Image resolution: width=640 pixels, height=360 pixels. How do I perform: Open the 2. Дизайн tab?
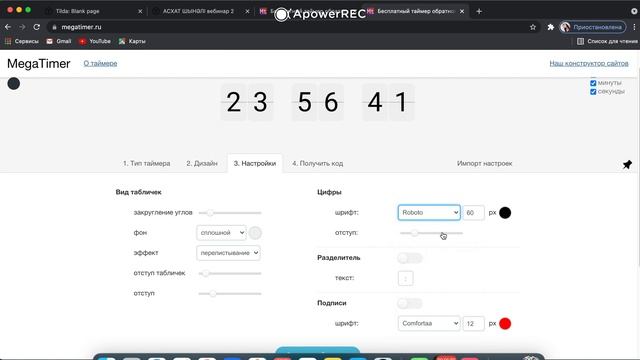click(202, 163)
